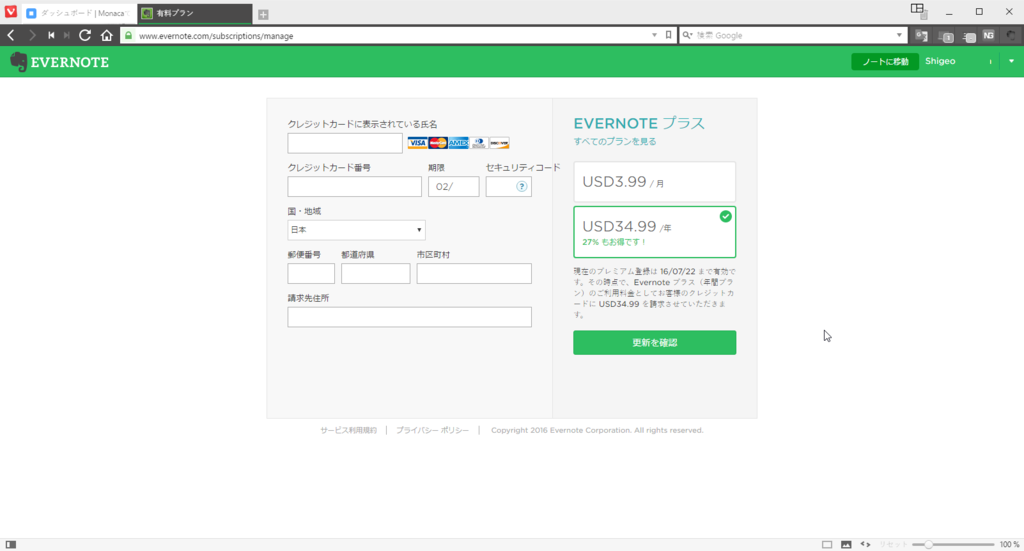Open a new browser tab
Image resolution: width=1024 pixels, height=551 pixels.
(263, 14)
